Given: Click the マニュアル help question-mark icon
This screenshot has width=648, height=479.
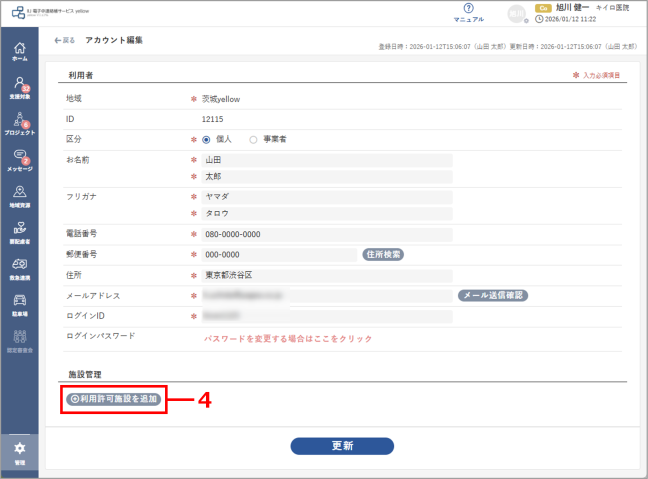Looking at the screenshot, I should [x=468, y=8].
